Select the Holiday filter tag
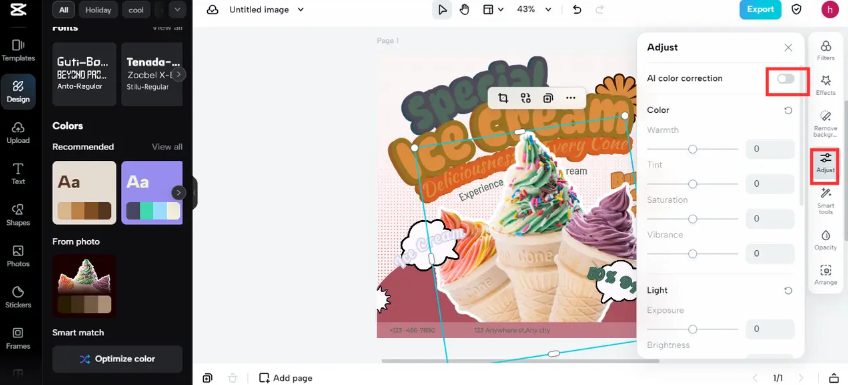The height and width of the screenshot is (385, 848). point(98,10)
